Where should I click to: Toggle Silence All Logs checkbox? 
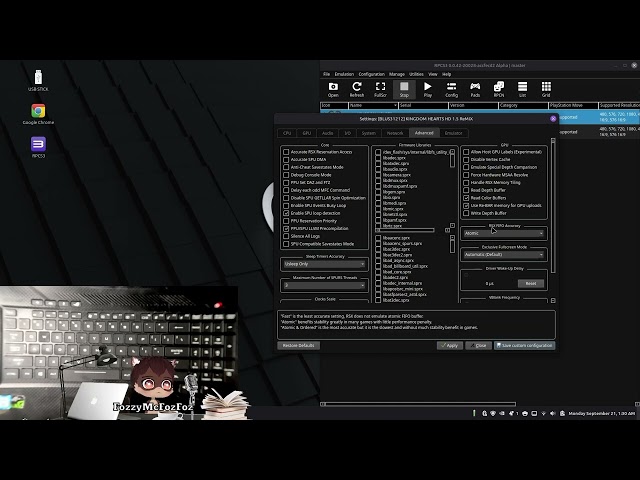(286, 236)
